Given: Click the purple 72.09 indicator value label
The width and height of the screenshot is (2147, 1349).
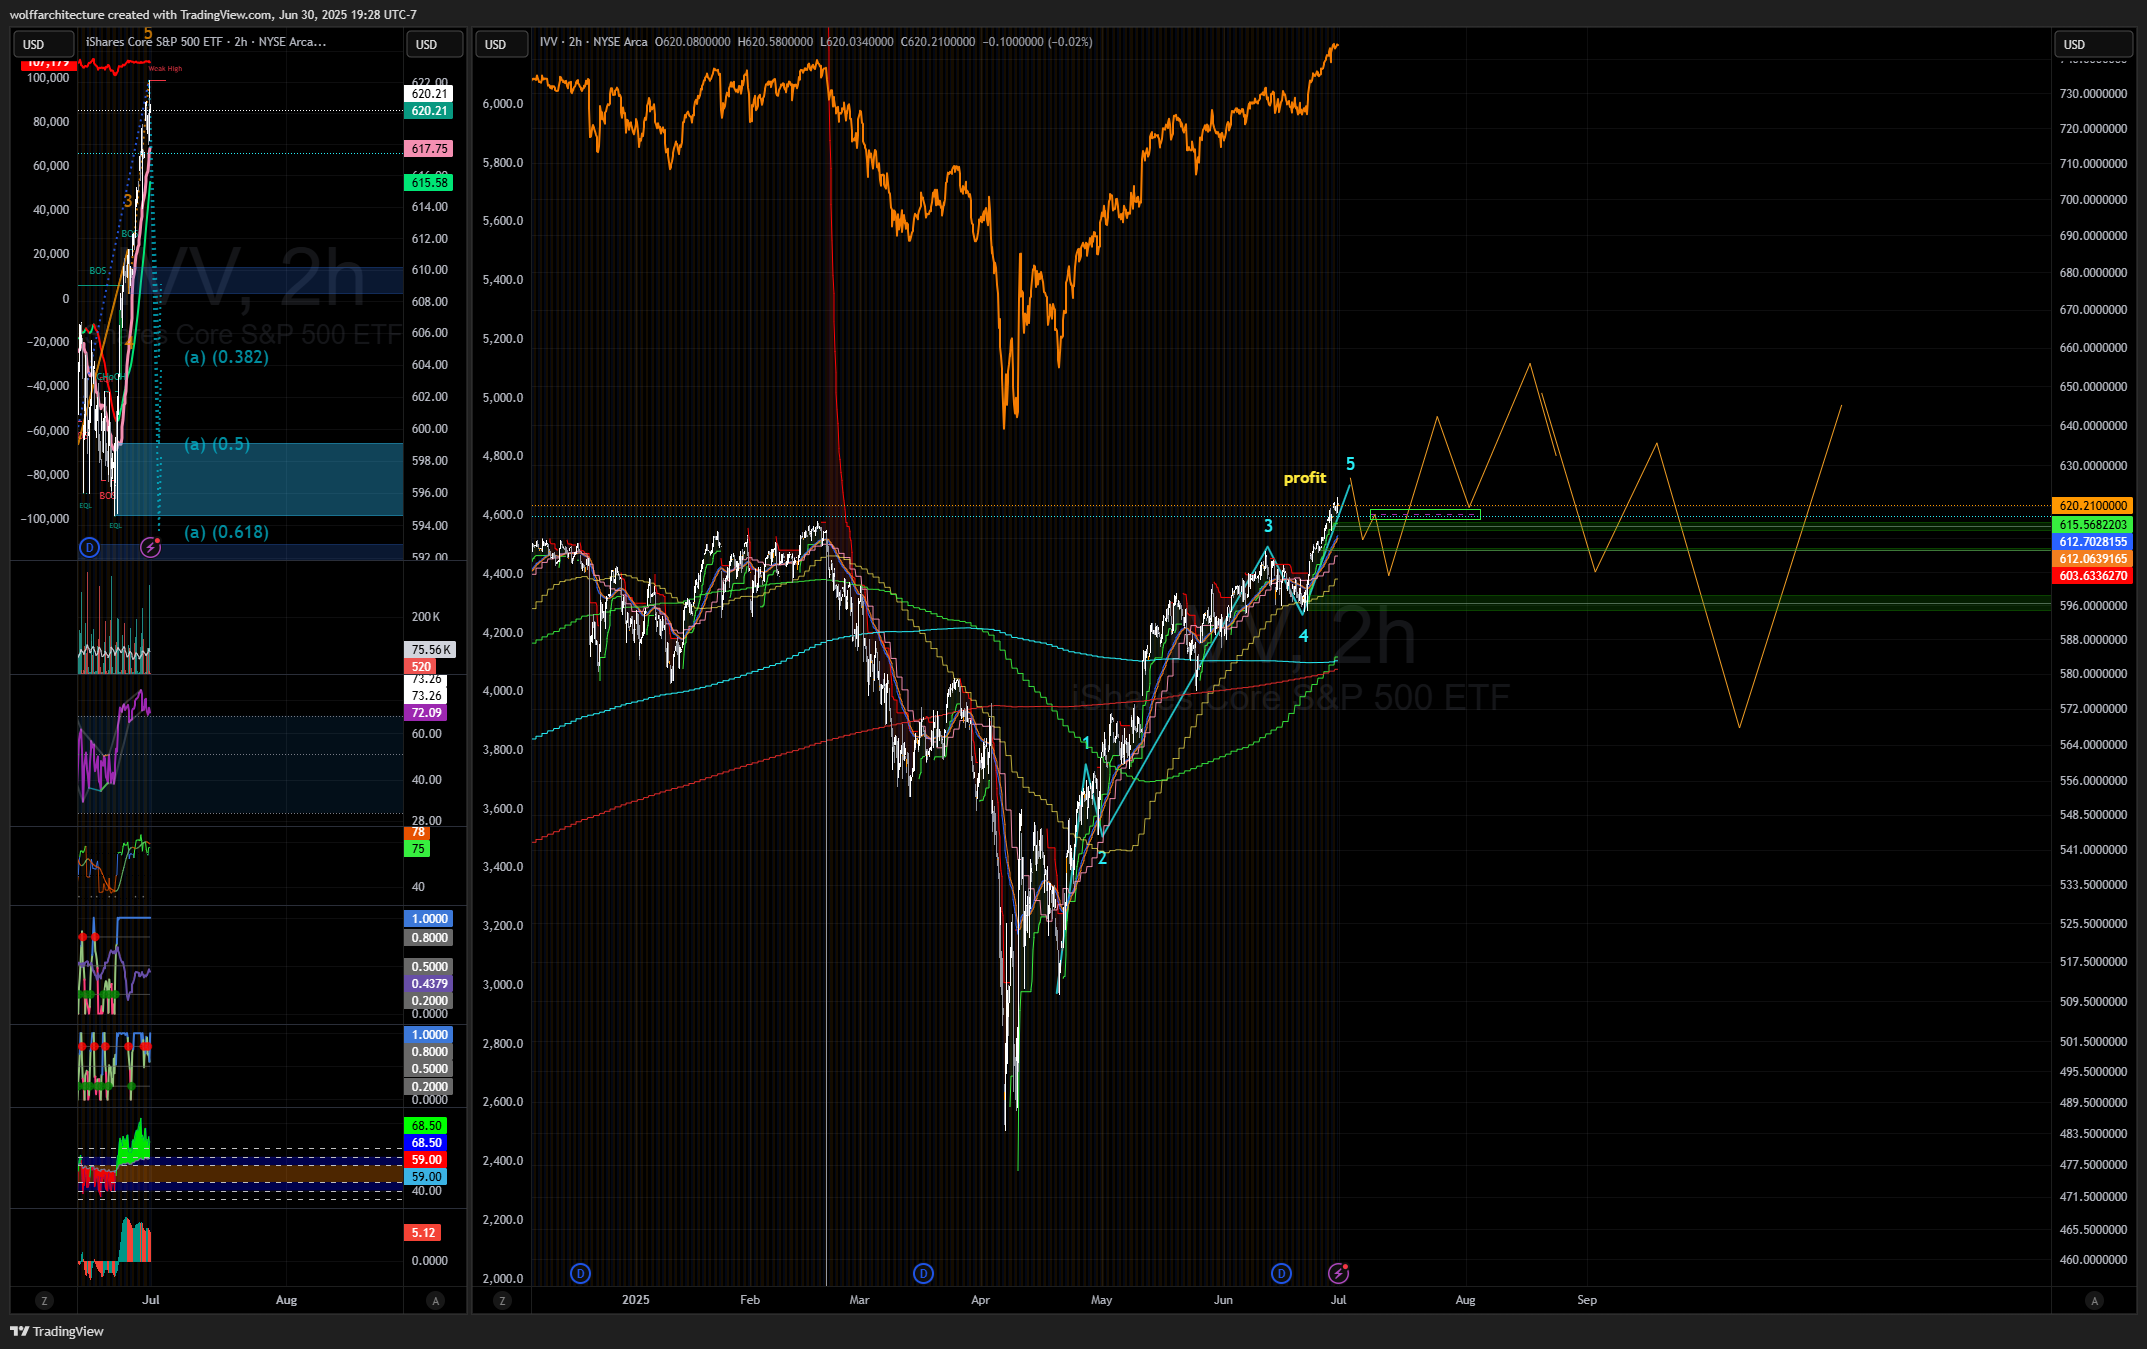Looking at the screenshot, I should coord(426,713).
